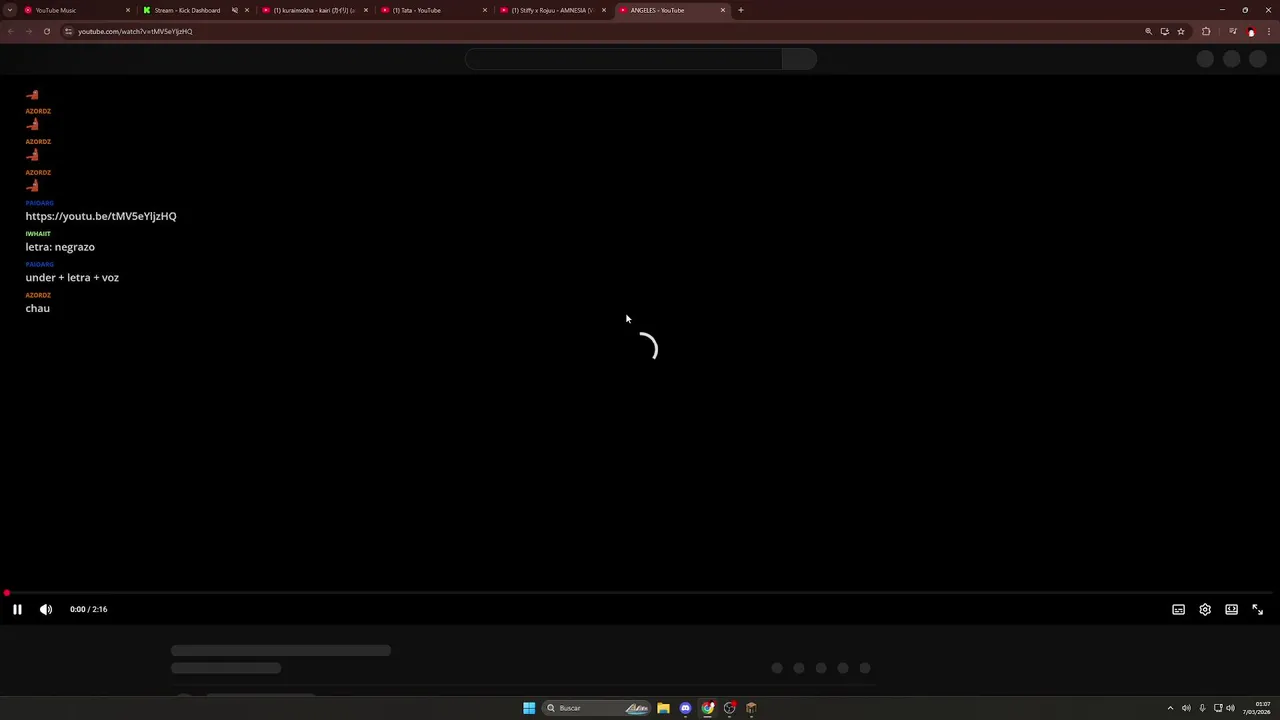Open the media controls icon in toolbar

point(1232,31)
